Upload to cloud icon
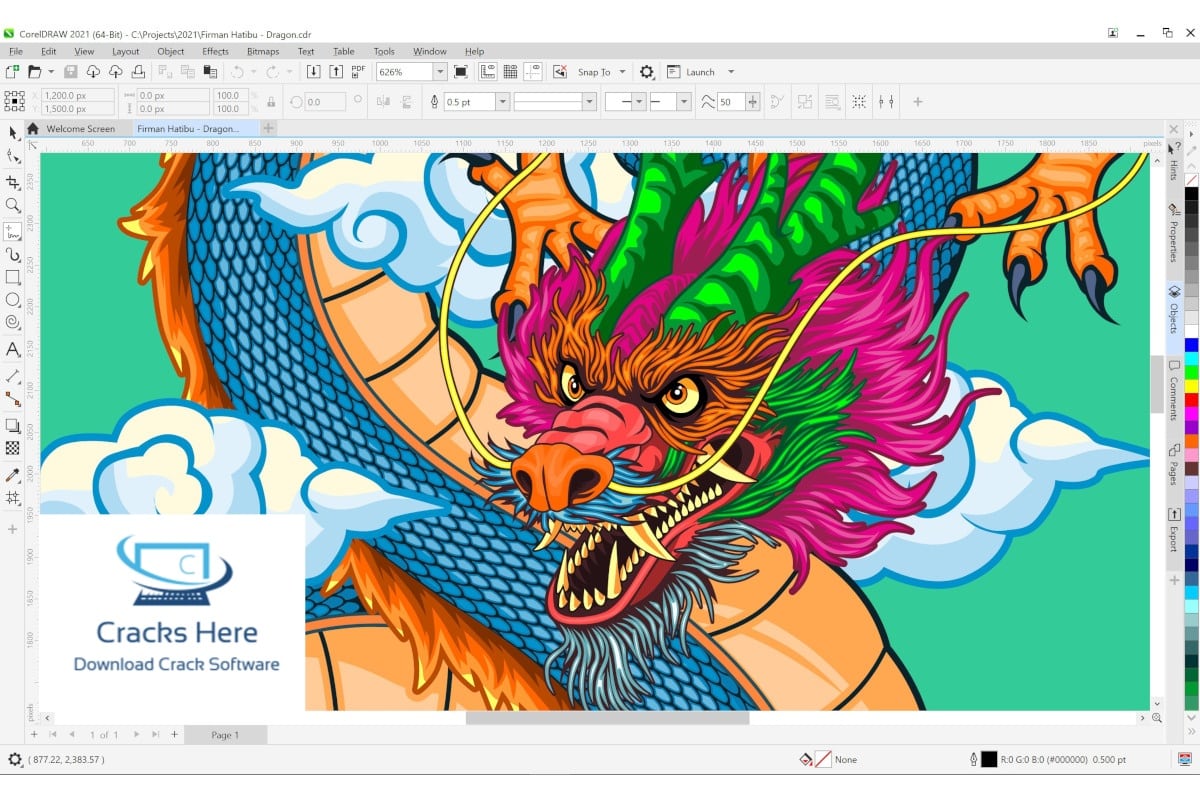Viewport: 1200px width, 800px height. coord(116,72)
